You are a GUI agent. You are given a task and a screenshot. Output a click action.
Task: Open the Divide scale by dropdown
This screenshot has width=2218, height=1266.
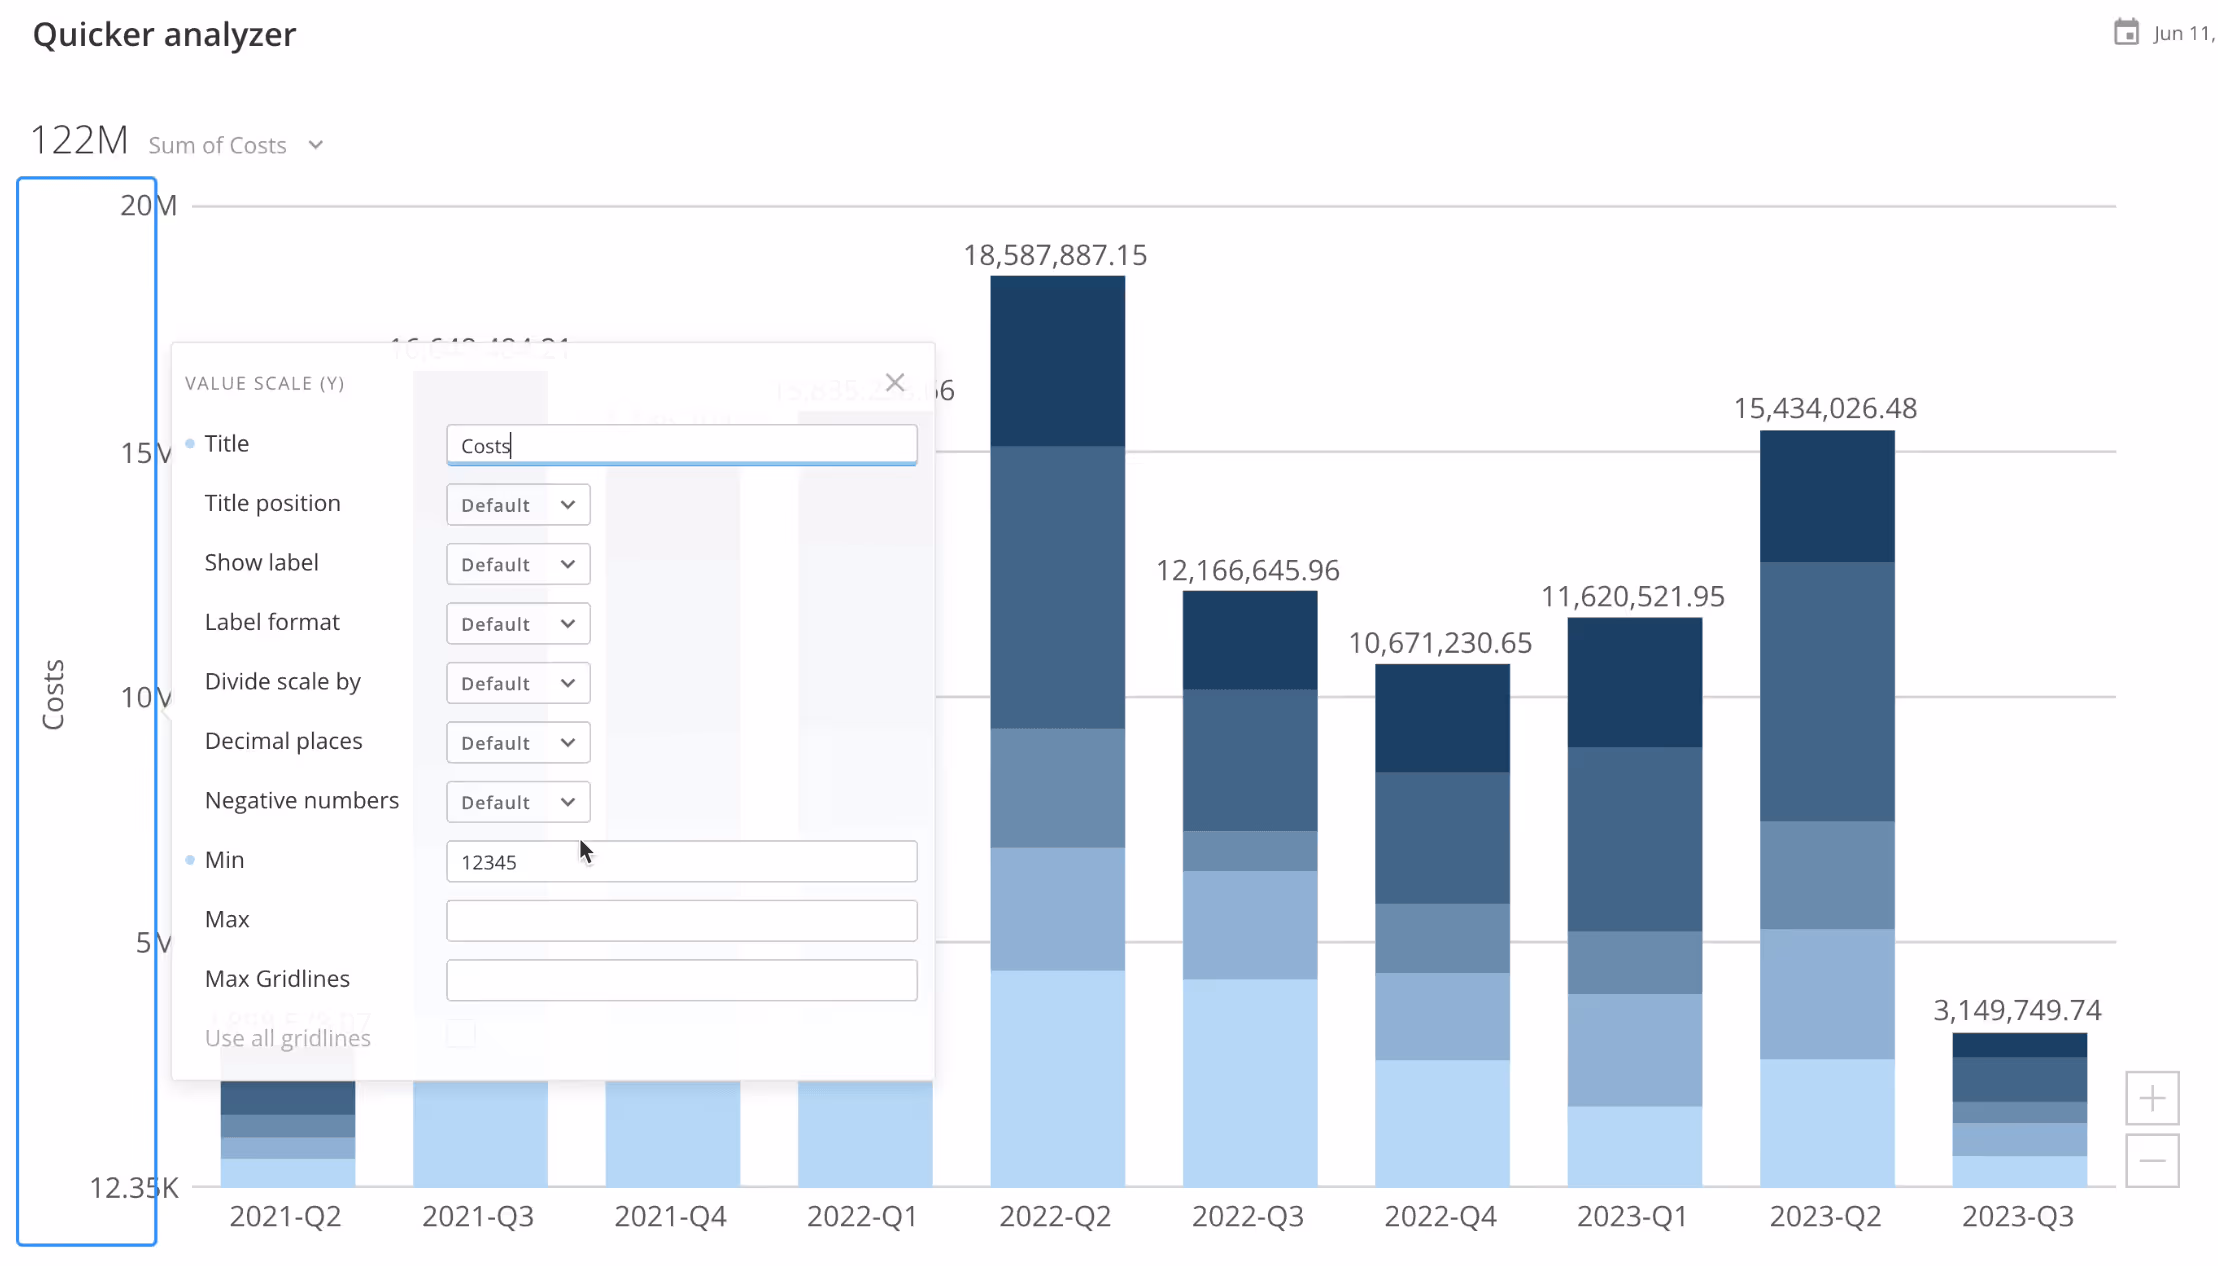[x=517, y=683]
